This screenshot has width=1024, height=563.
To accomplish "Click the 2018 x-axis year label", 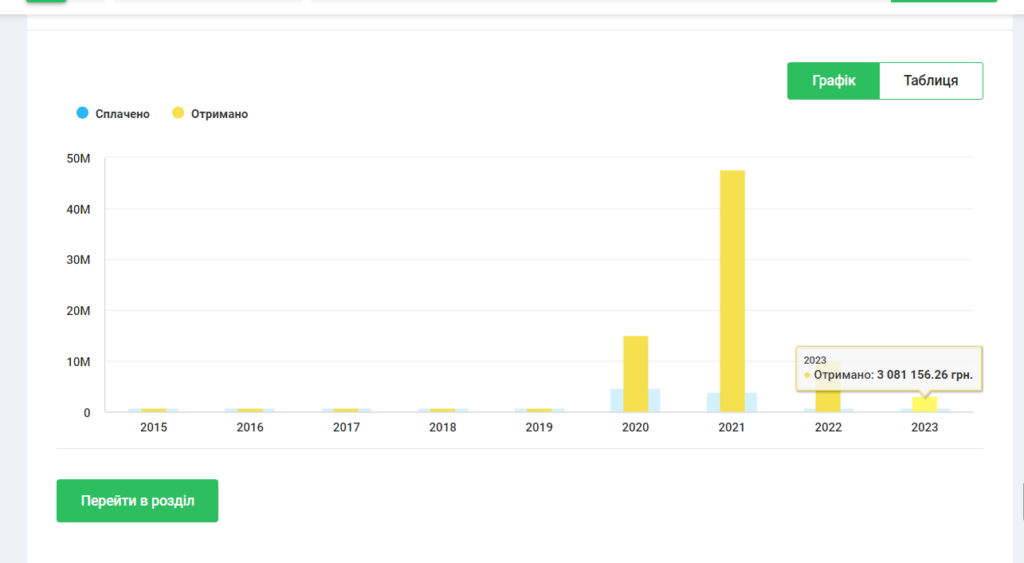I will (x=443, y=427).
